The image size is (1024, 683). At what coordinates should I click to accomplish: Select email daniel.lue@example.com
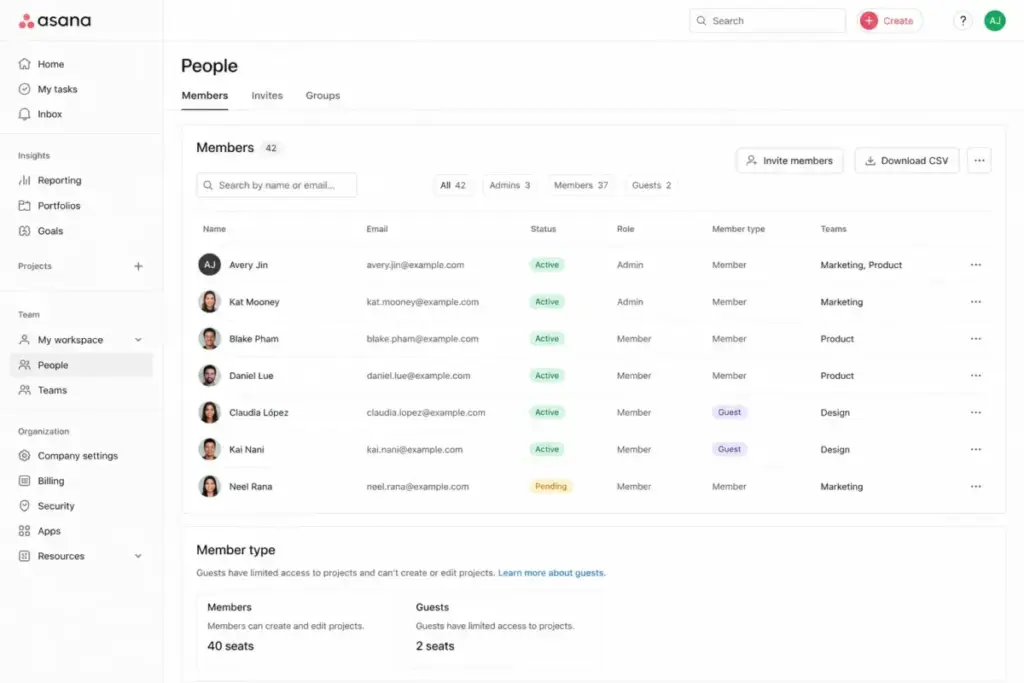418,375
